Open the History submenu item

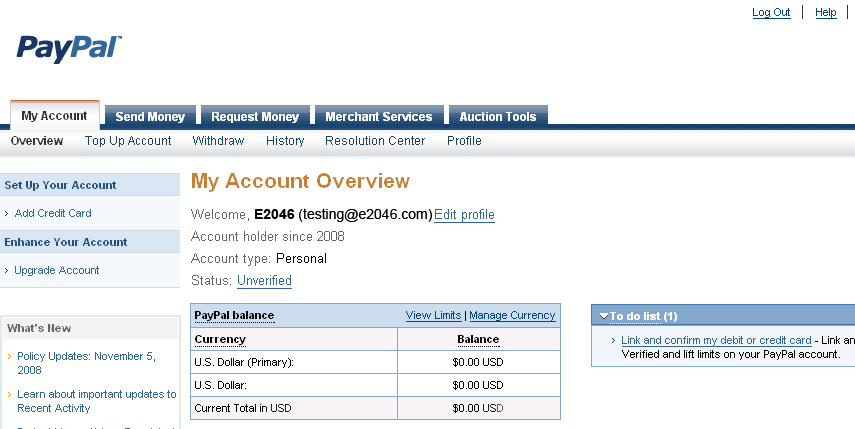(285, 141)
